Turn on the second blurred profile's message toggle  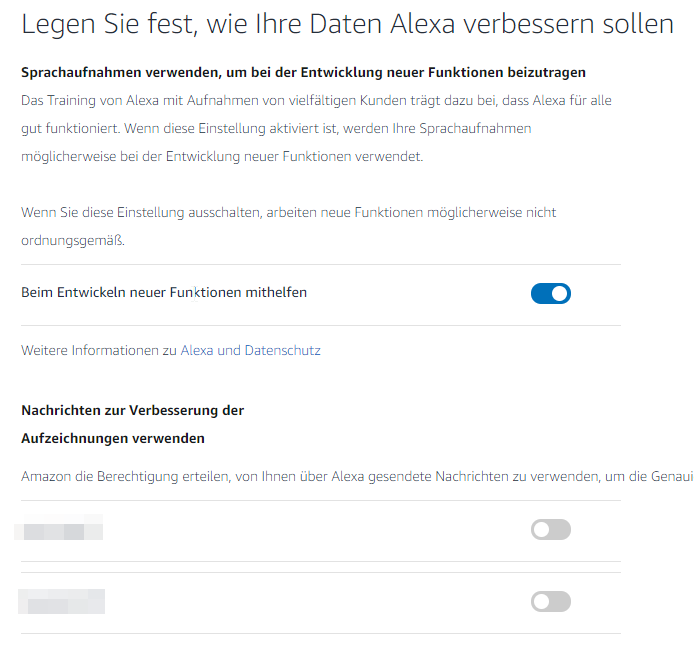(551, 601)
